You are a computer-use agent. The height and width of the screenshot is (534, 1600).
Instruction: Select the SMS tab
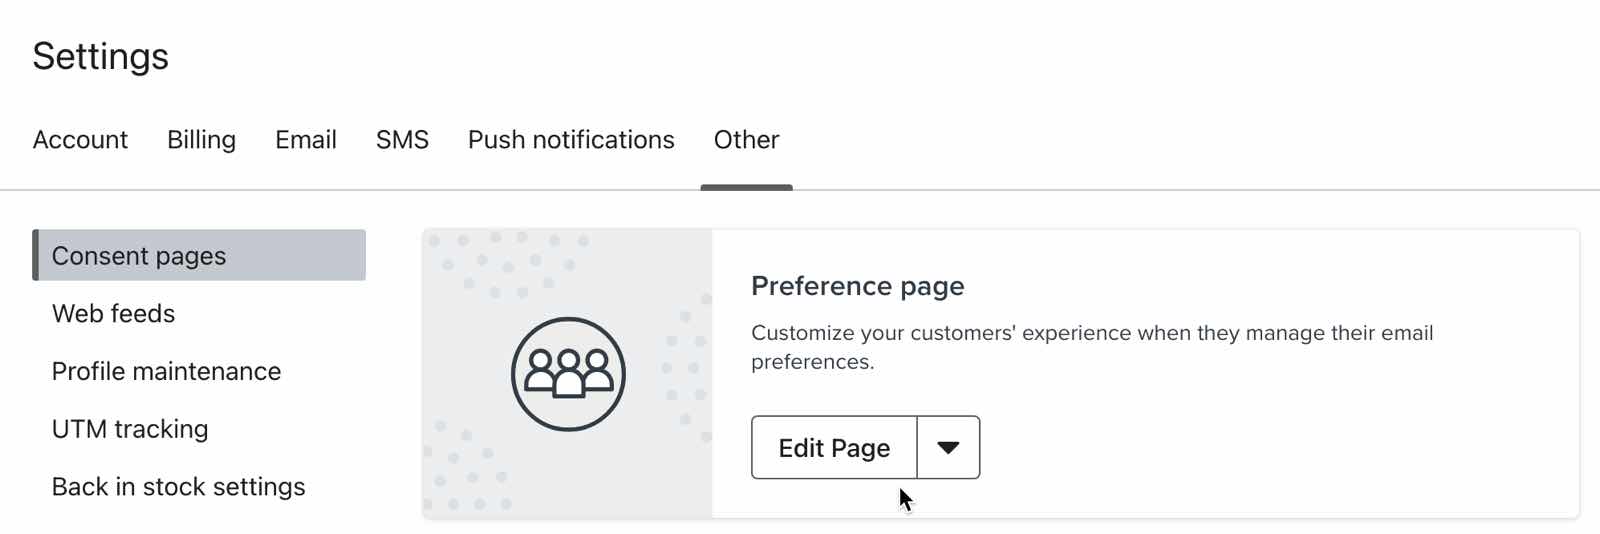[402, 140]
